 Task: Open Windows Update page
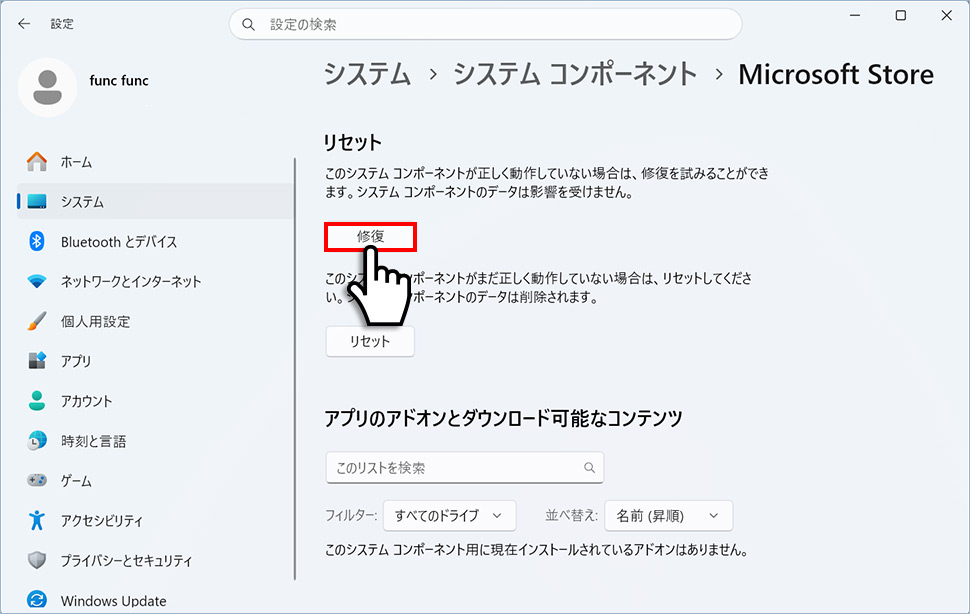tap(155, 600)
